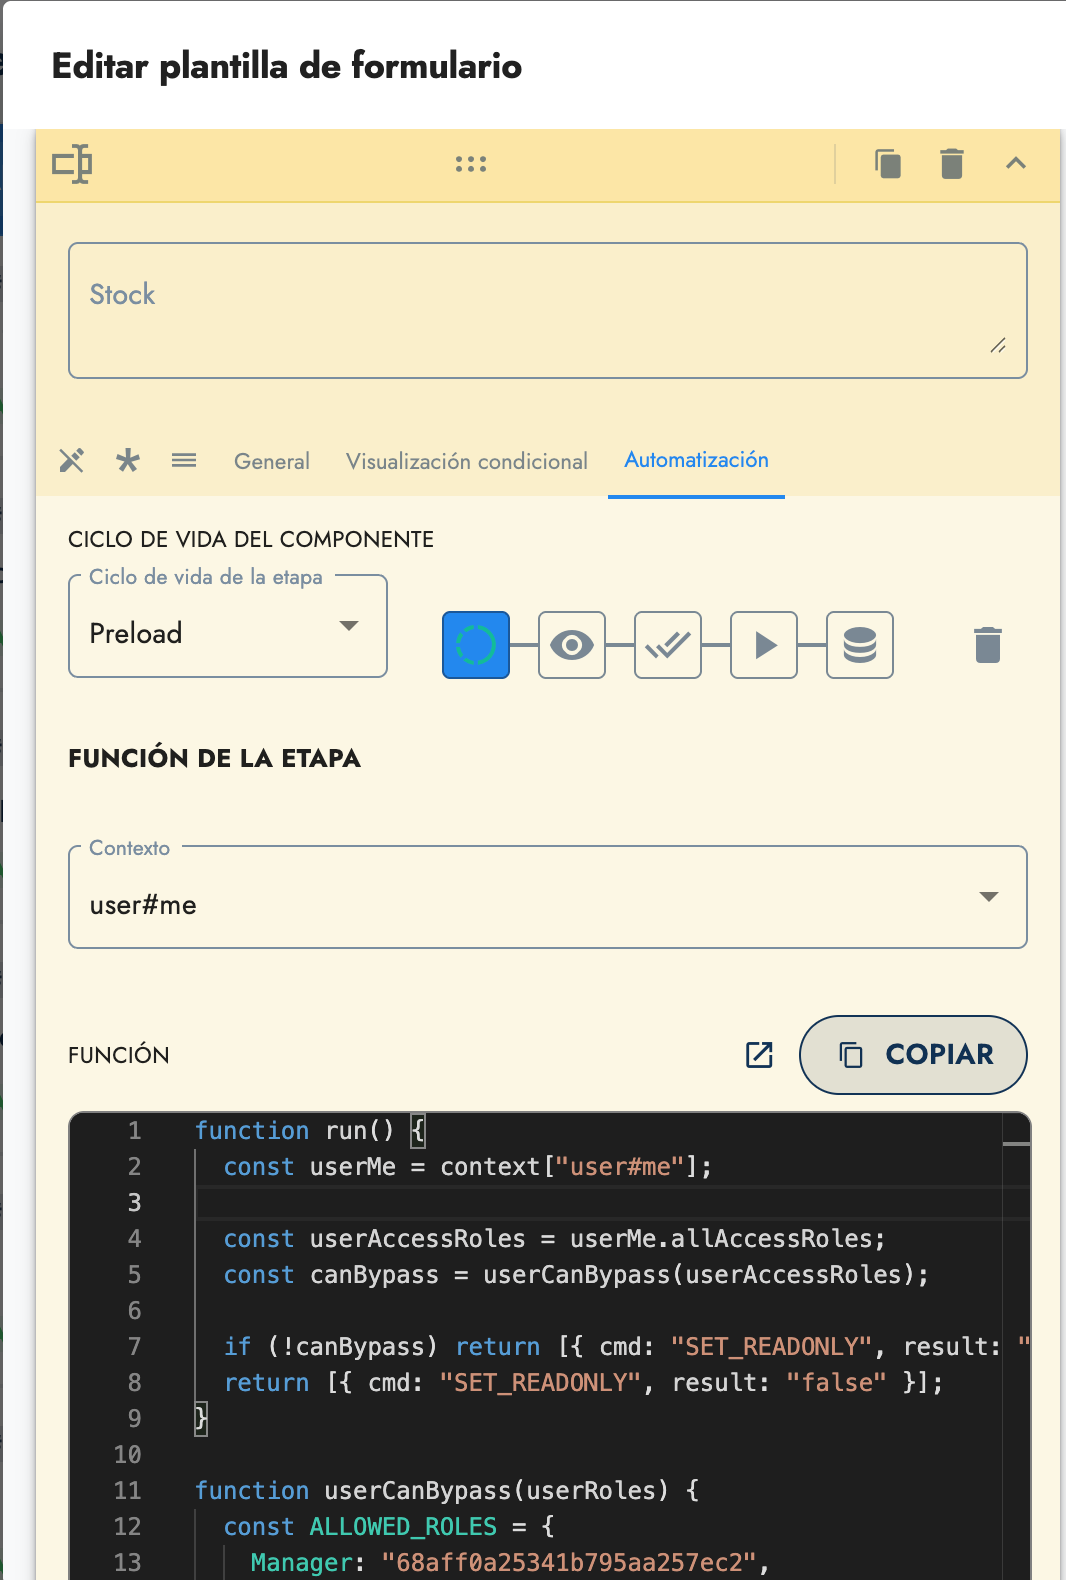Screen dimensions: 1066x1580
Task: Select the Automatización tab
Action: (x=696, y=460)
